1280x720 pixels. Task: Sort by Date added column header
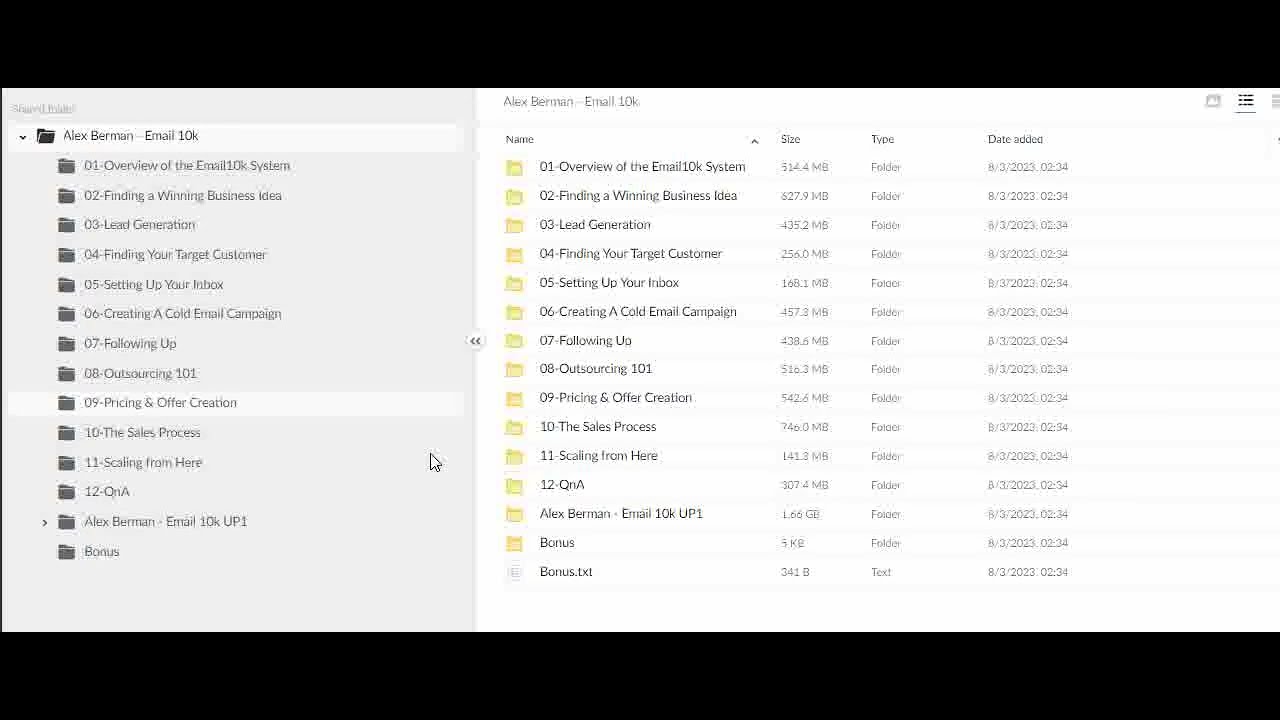coord(1015,139)
